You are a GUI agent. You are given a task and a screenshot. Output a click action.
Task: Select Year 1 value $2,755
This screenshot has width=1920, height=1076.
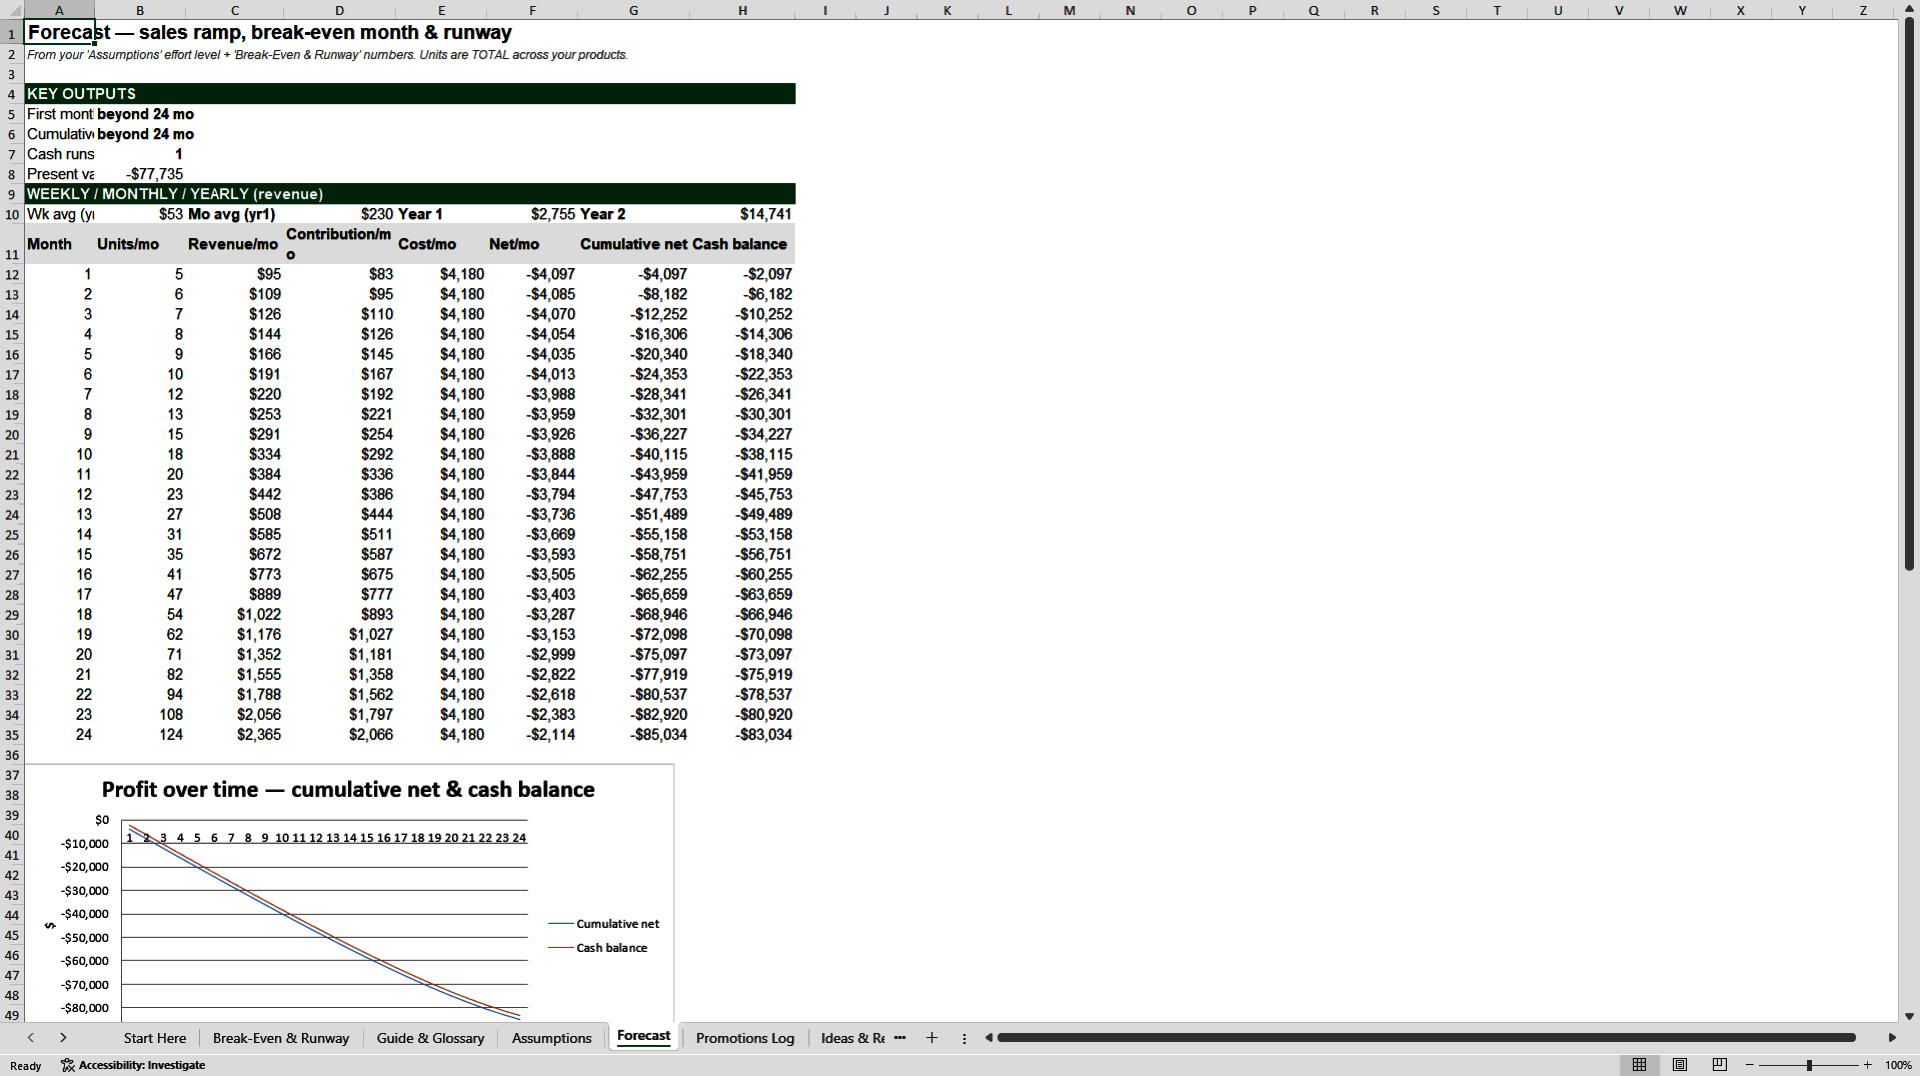531,214
